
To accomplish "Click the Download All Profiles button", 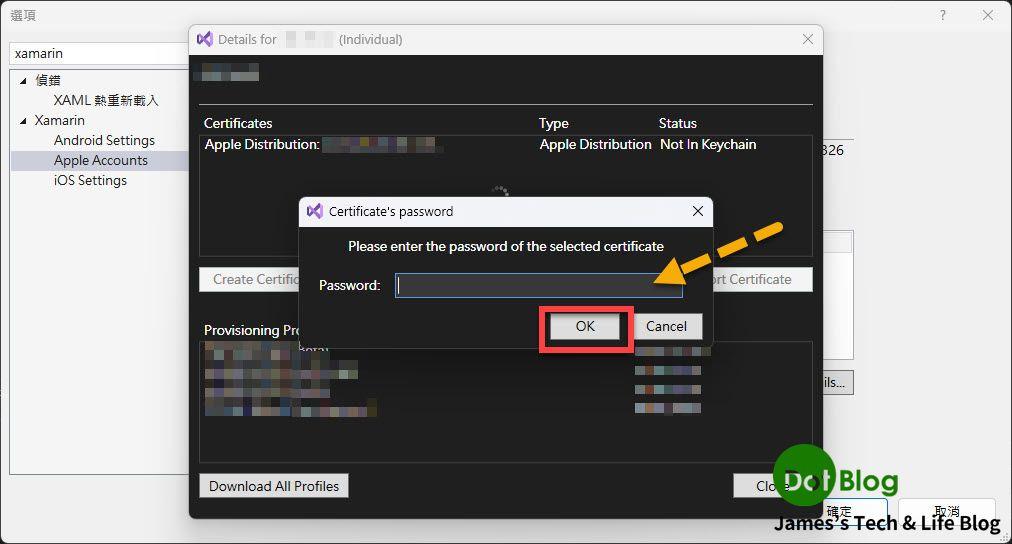I will click(x=274, y=486).
